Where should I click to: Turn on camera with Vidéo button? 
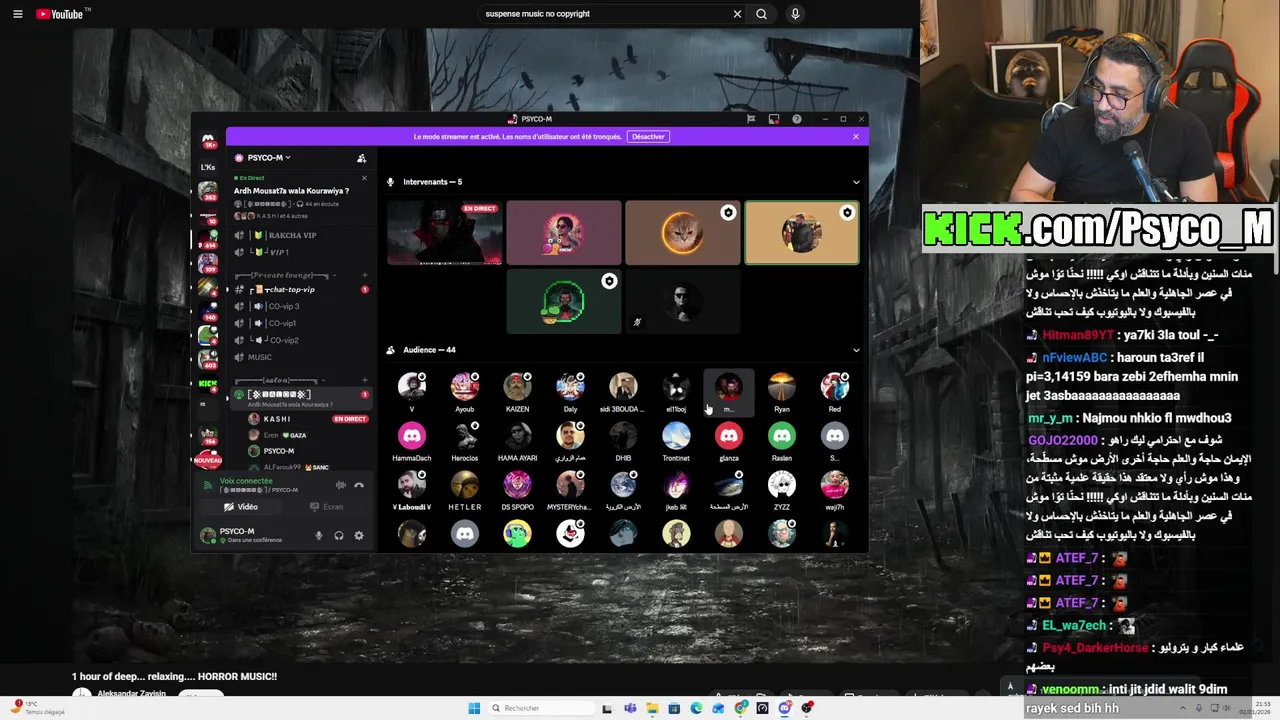coord(240,507)
